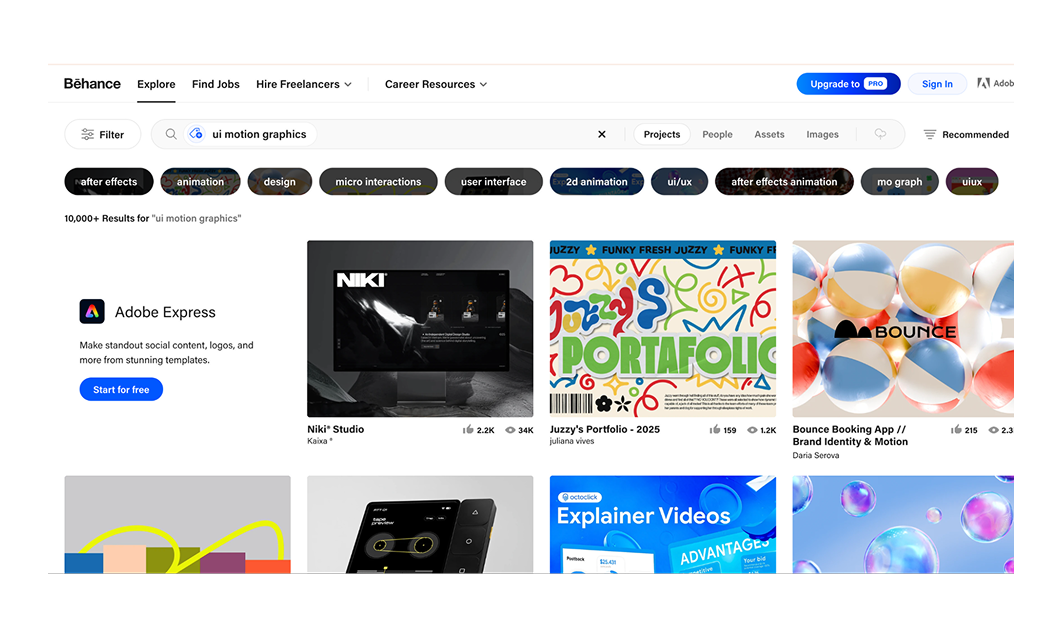Click the icon after Images tab
1062x637 pixels.
pos(880,134)
